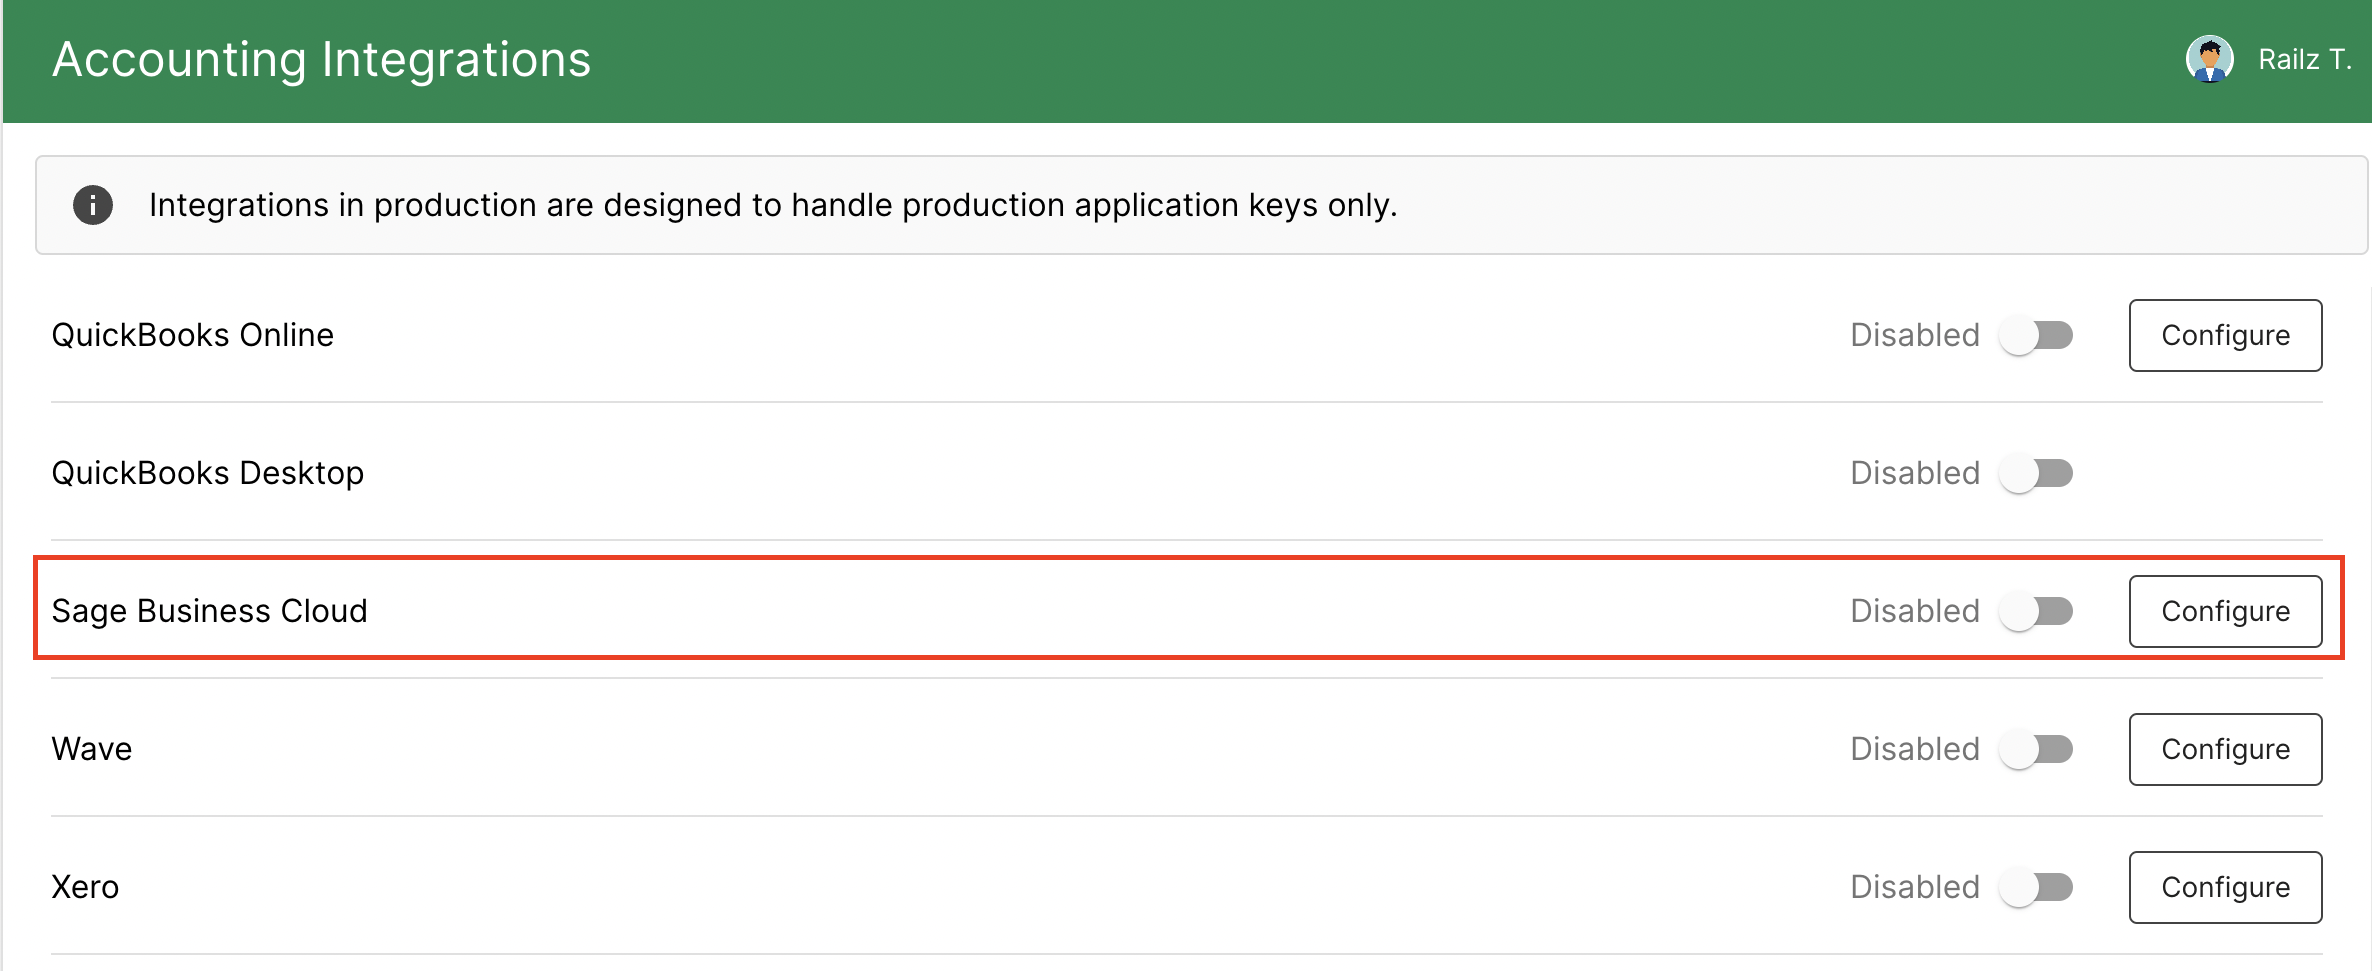This screenshot has height=971, width=2372.
Task: Click Configure in the Wave row
Action: tap(2225, 749)
